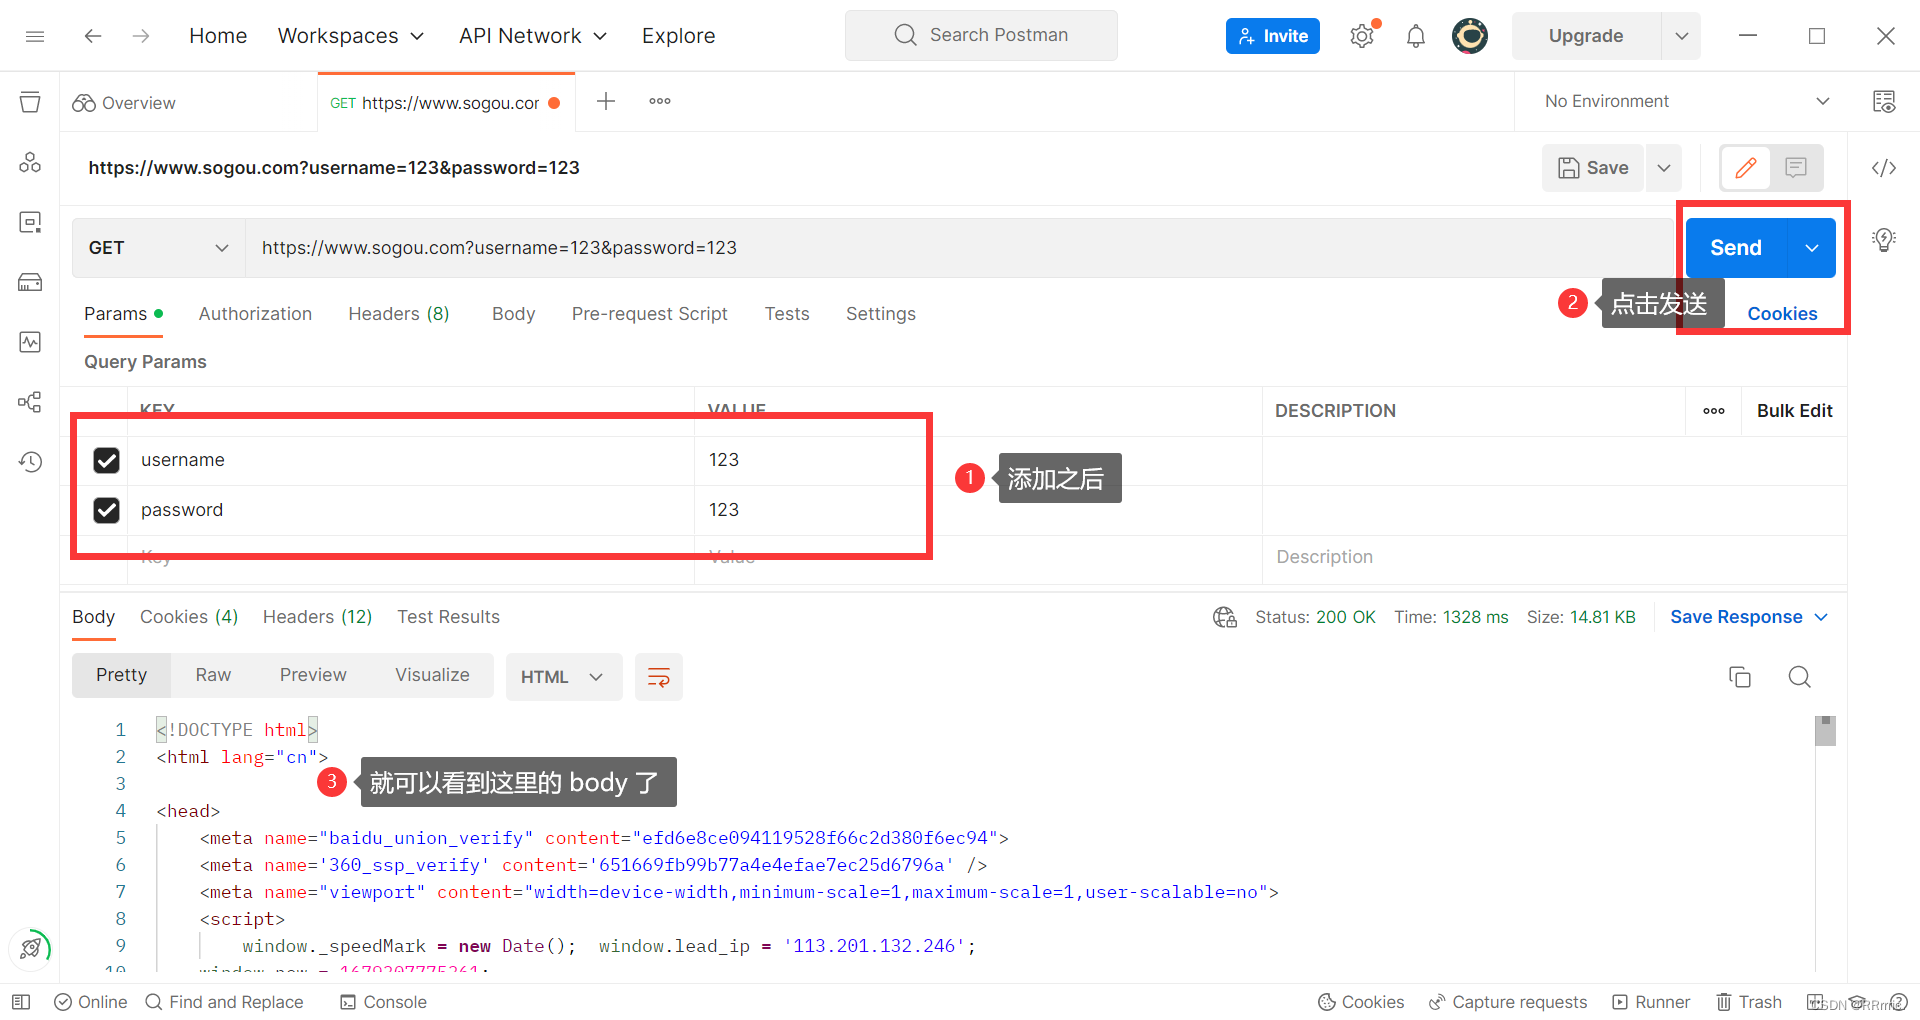Open History sidebar icon

coord(30,462)
